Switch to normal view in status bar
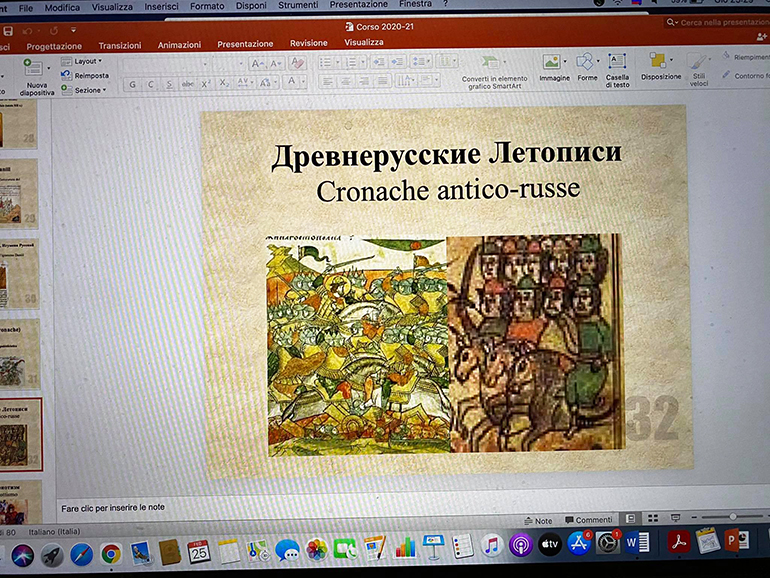This screenshot has height=578, width=770. pyautogui.click(x=631, y=519)
